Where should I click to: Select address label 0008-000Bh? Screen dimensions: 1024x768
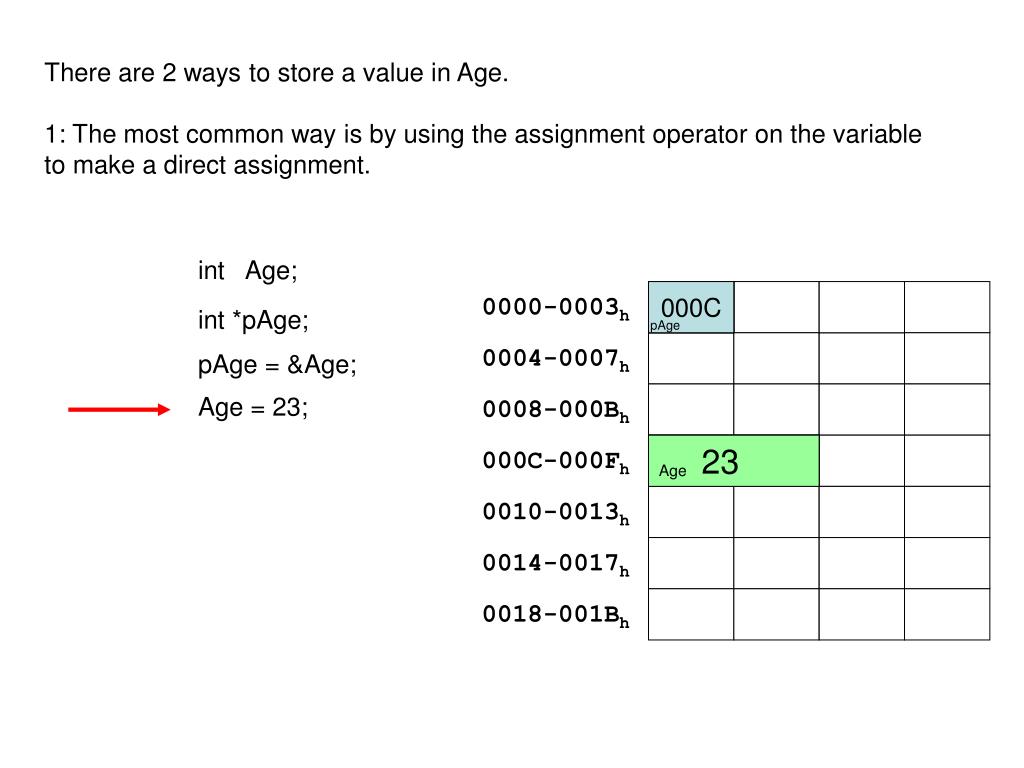click(x=556, y=410)
